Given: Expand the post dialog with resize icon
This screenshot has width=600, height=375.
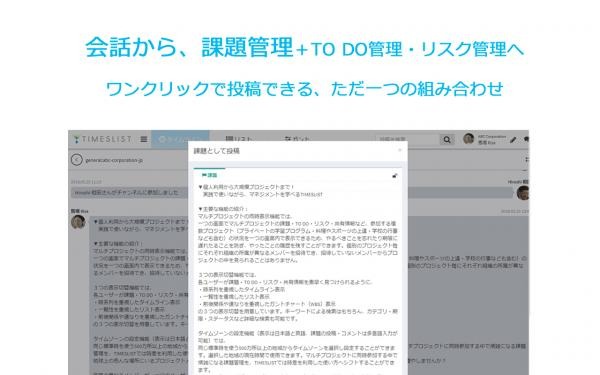Looking at the screenshot, I should click(x=395, y=176).
